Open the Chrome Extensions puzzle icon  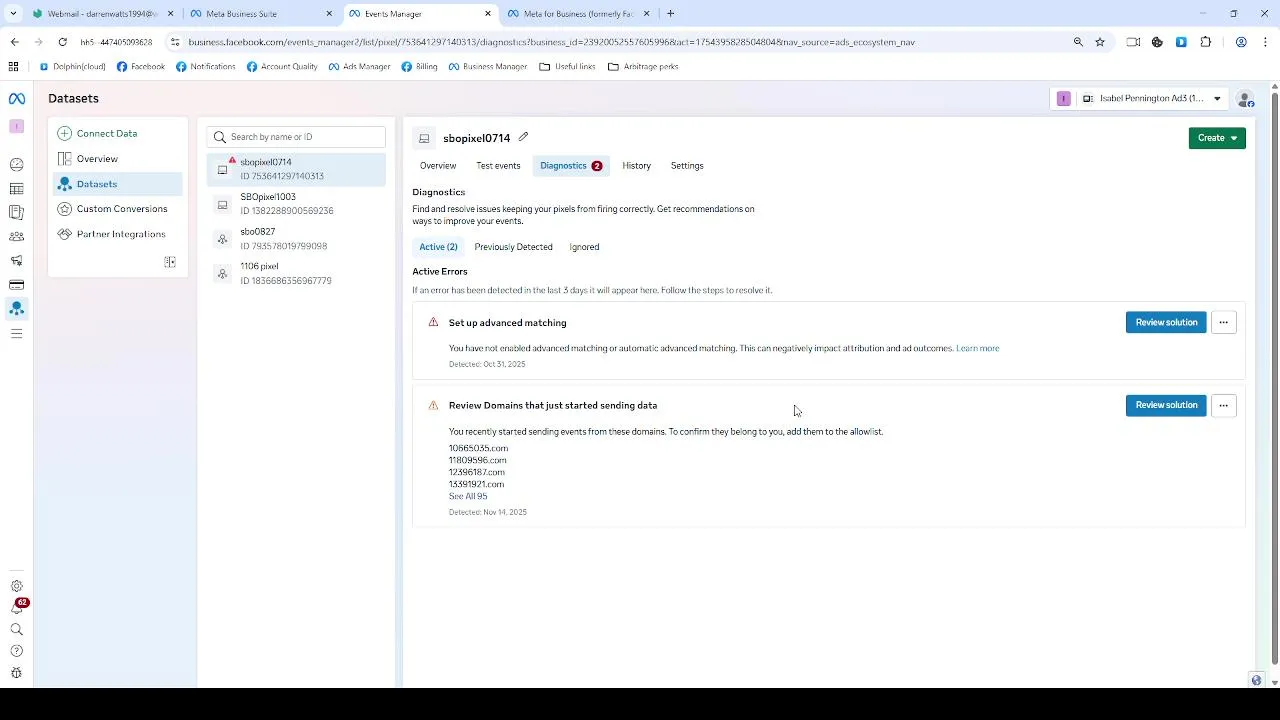pyautogui.click(x=1205, y=42)
